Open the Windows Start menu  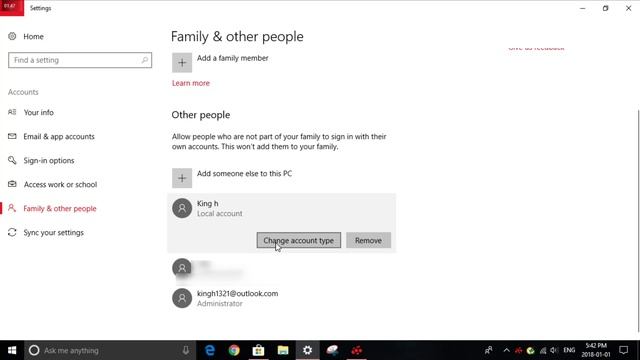pos(12,350)
